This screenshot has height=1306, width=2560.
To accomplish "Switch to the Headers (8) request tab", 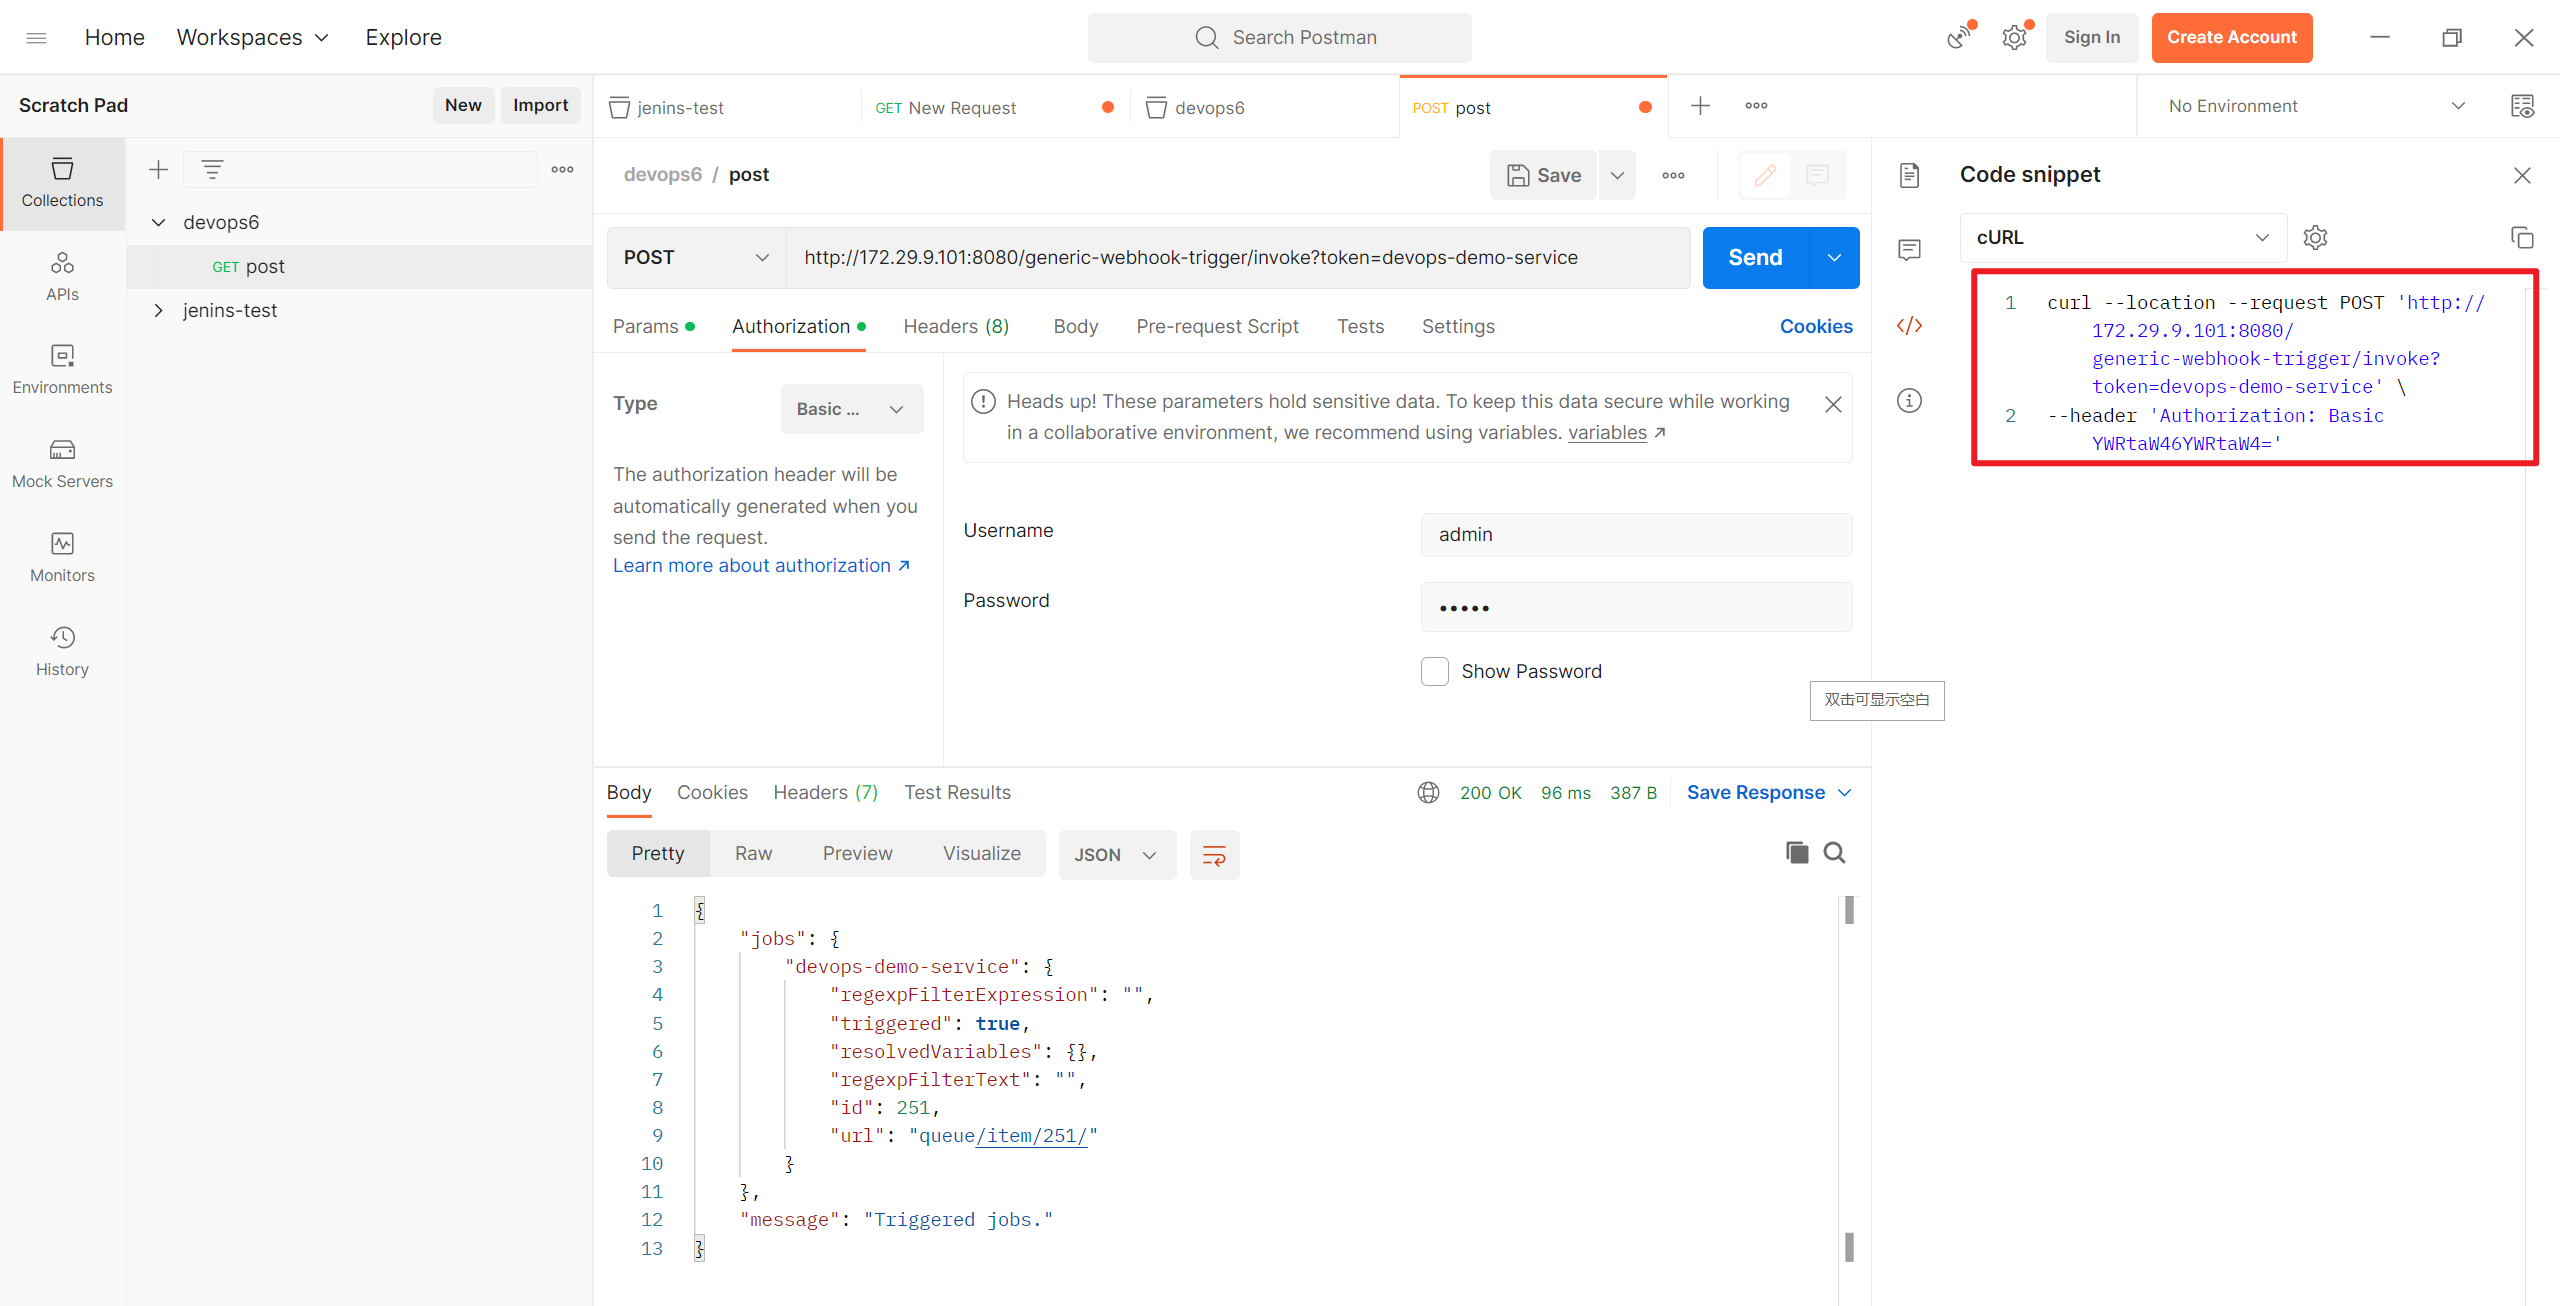I will (x=956, y=327).
